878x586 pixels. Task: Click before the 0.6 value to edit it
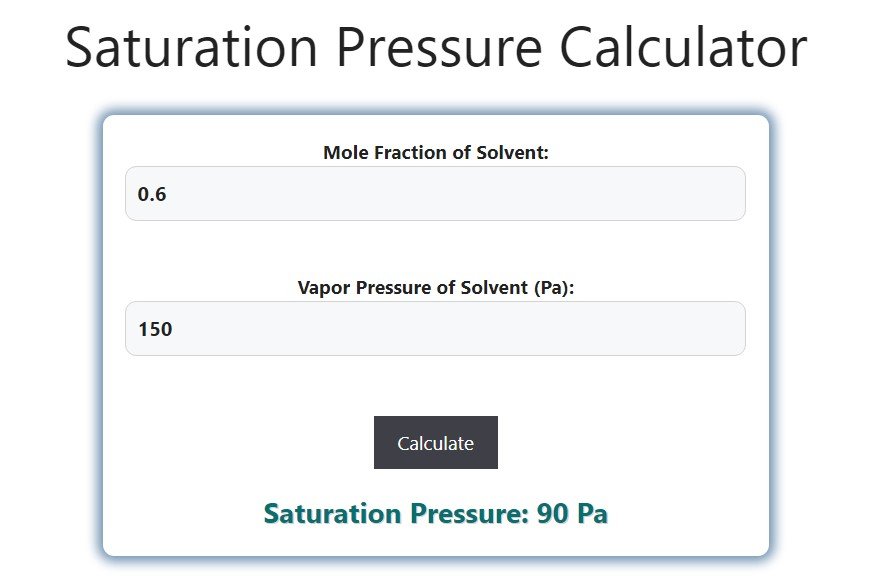point(138,193)
